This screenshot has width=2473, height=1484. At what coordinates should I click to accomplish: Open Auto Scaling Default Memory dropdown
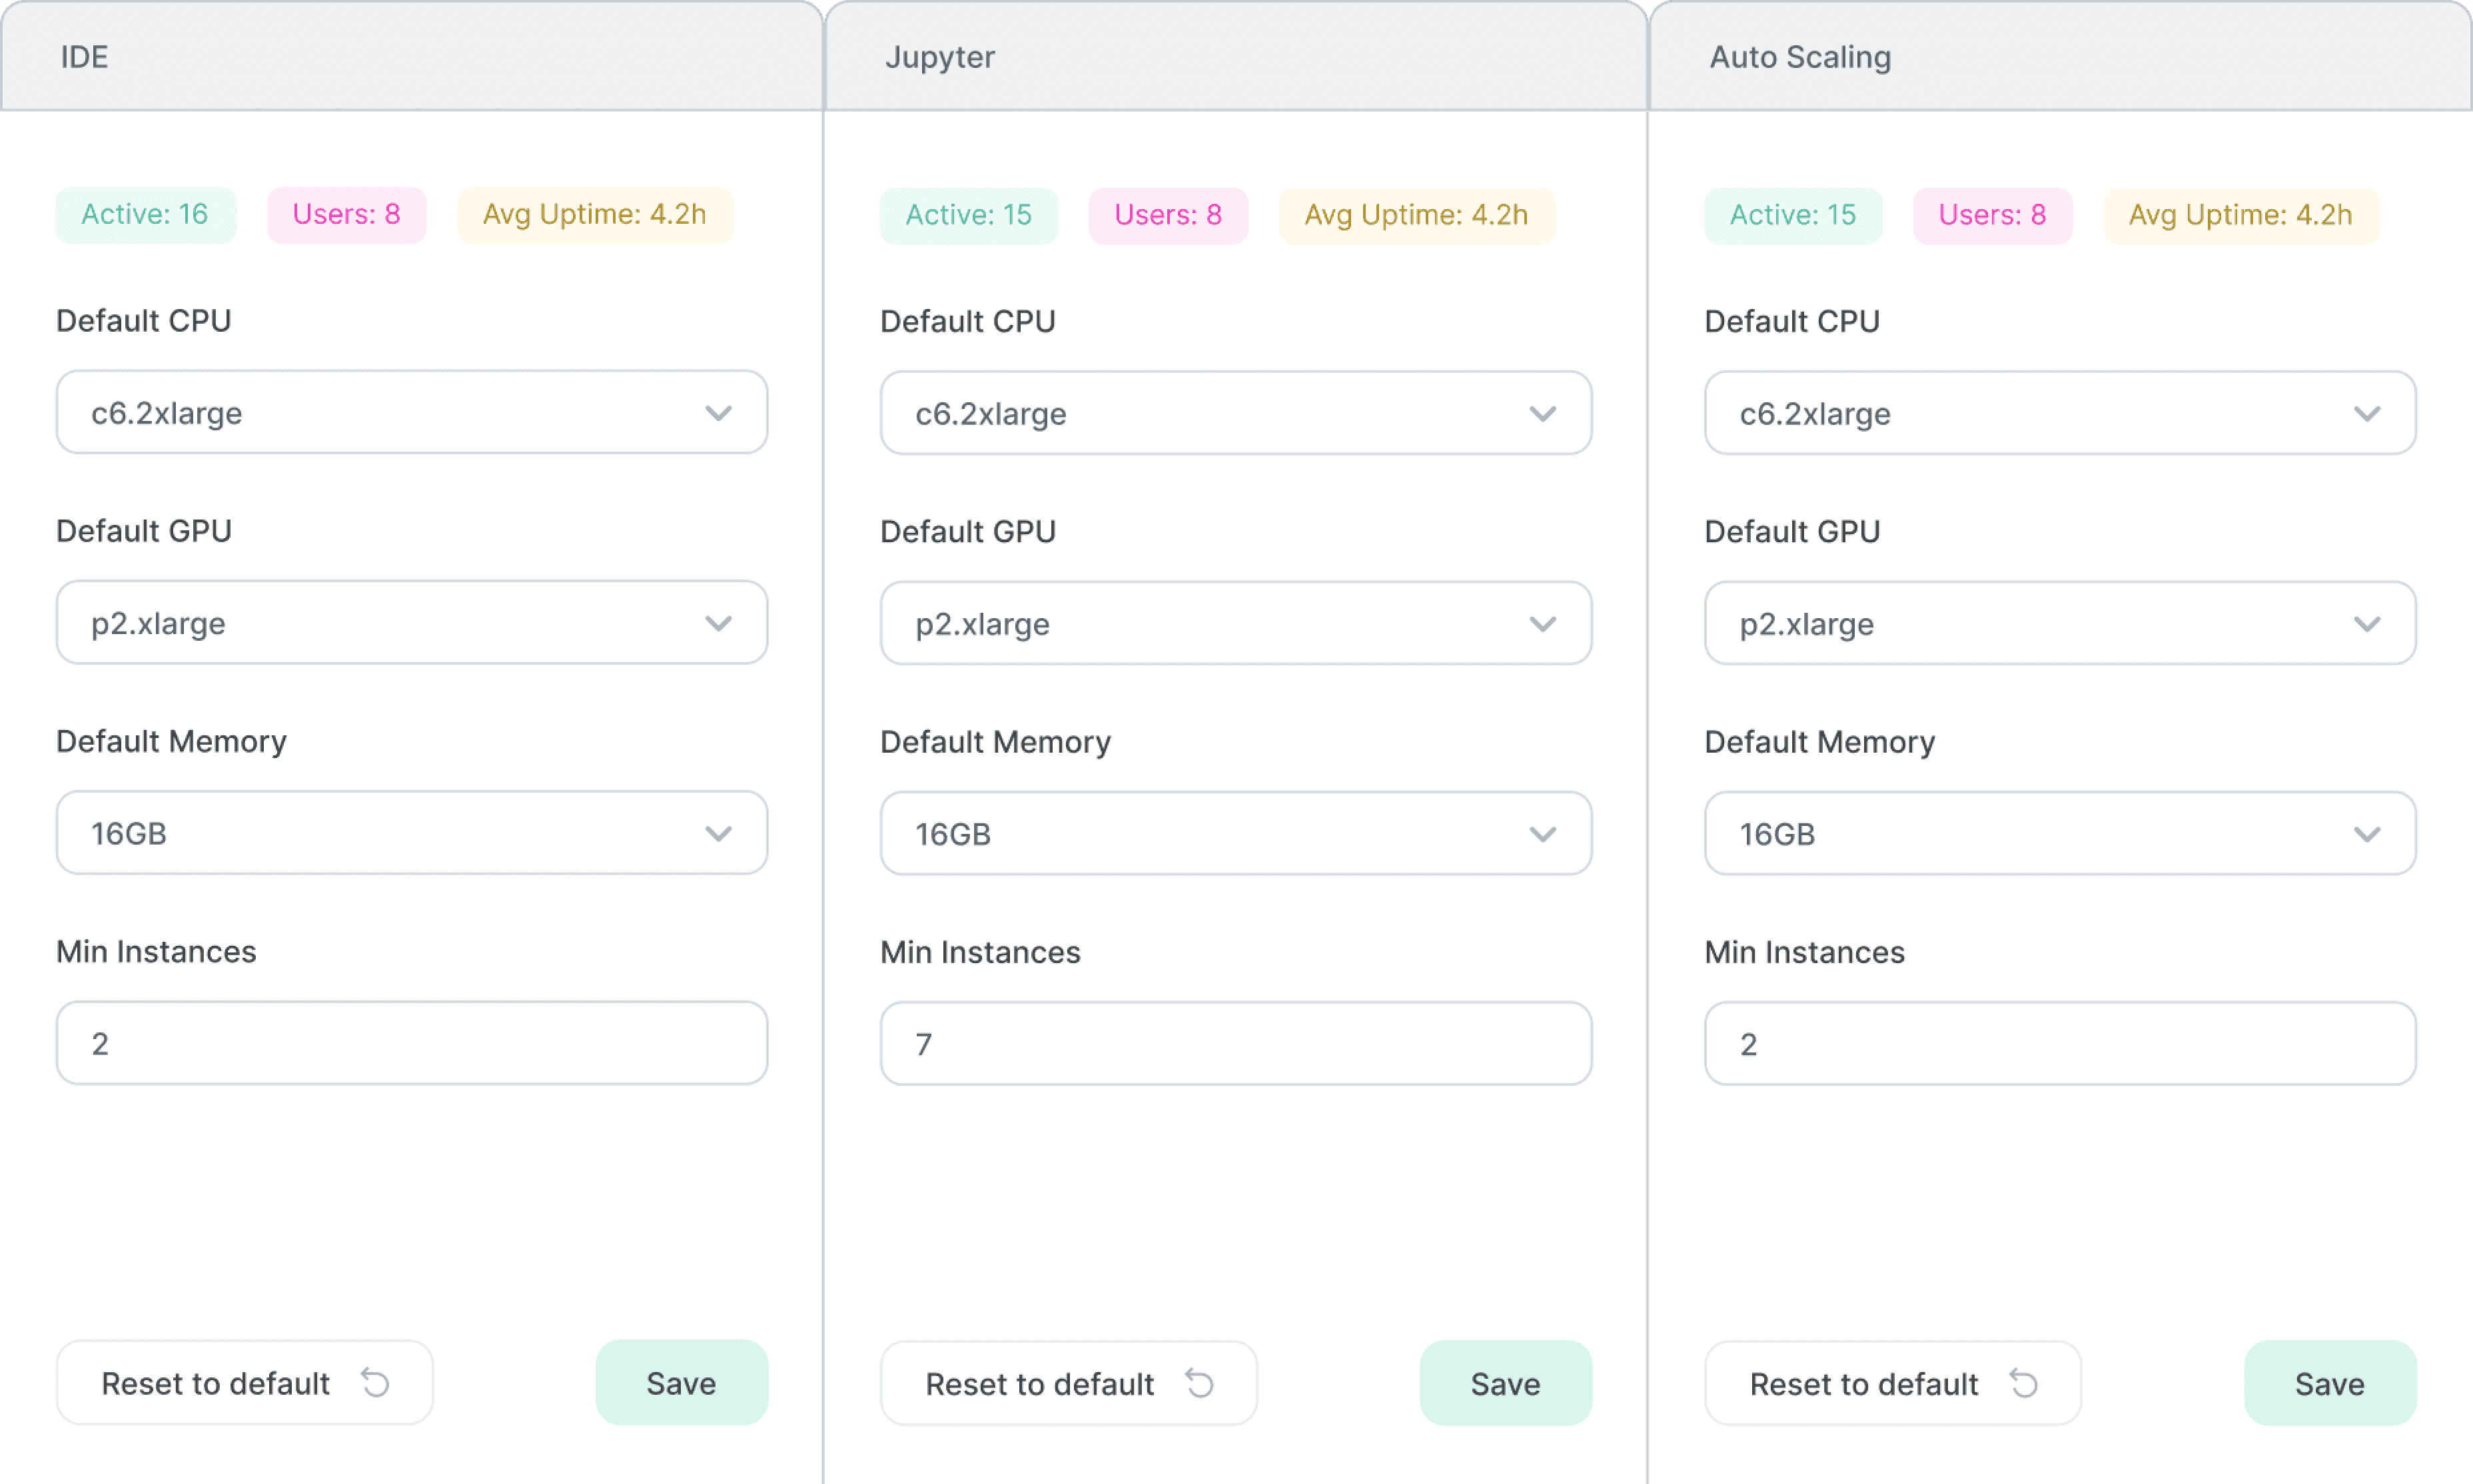pos(2059,833)
